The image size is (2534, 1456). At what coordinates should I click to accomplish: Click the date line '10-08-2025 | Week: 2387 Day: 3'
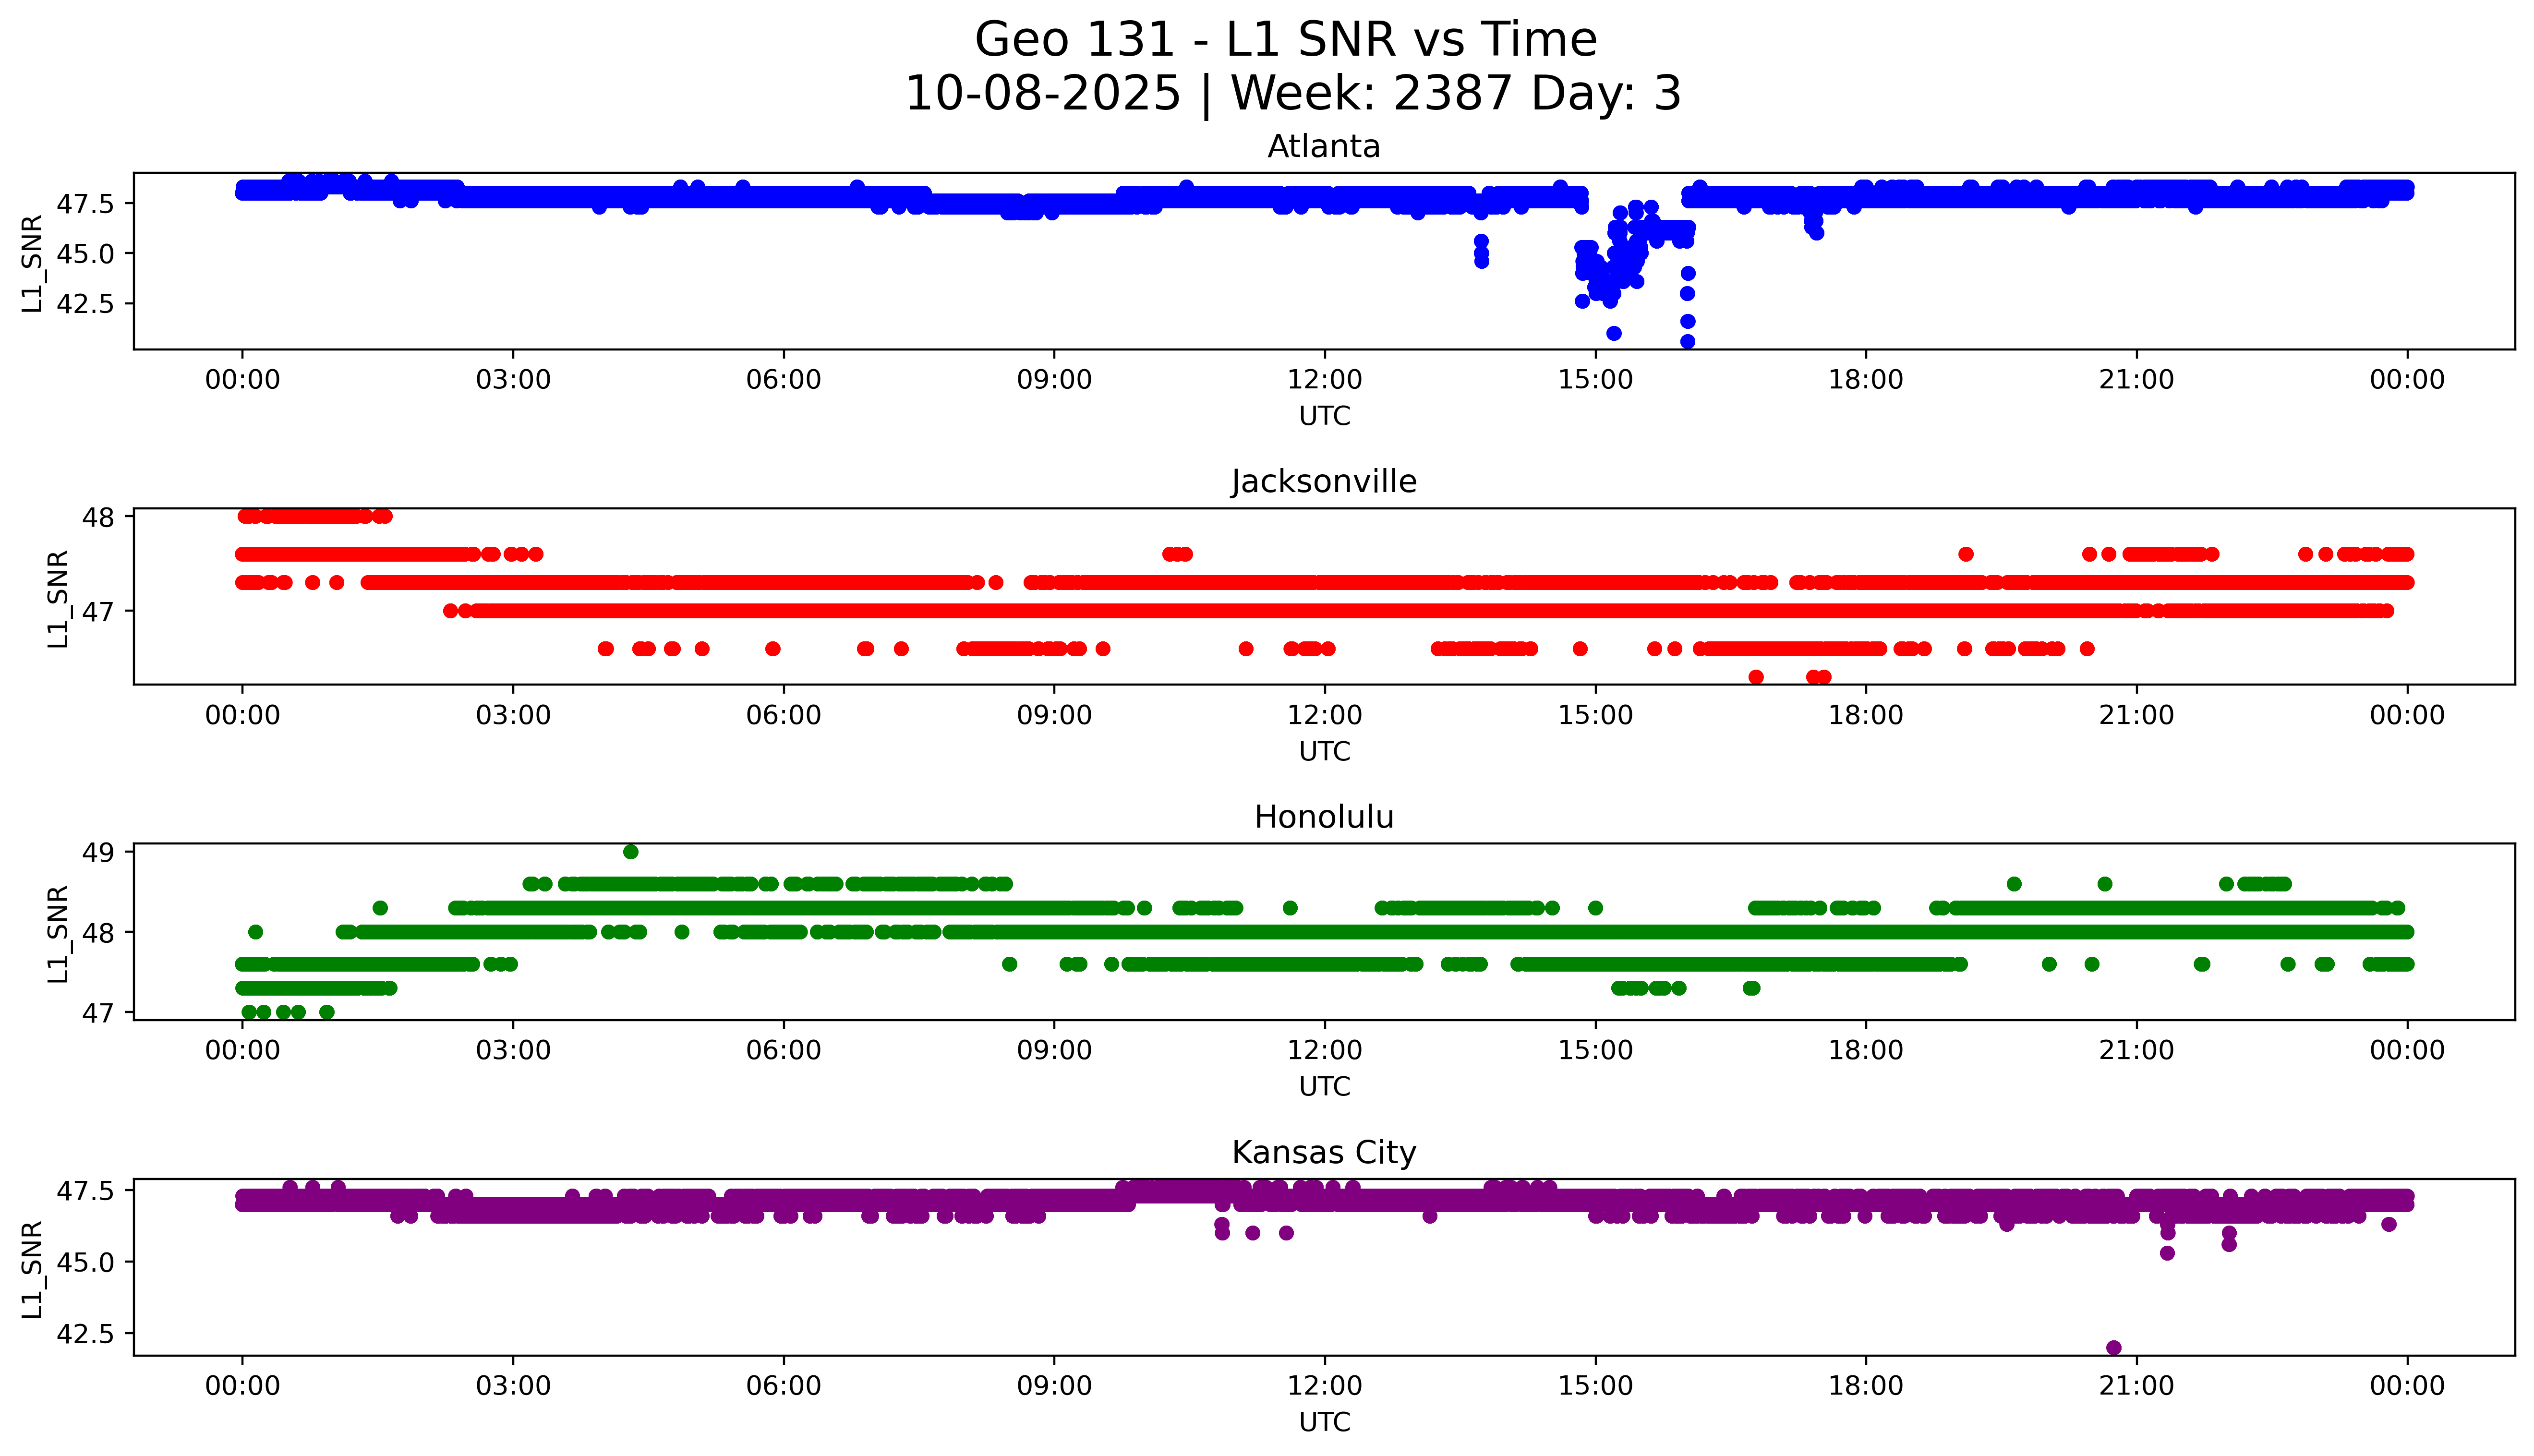click(1292, 94)
